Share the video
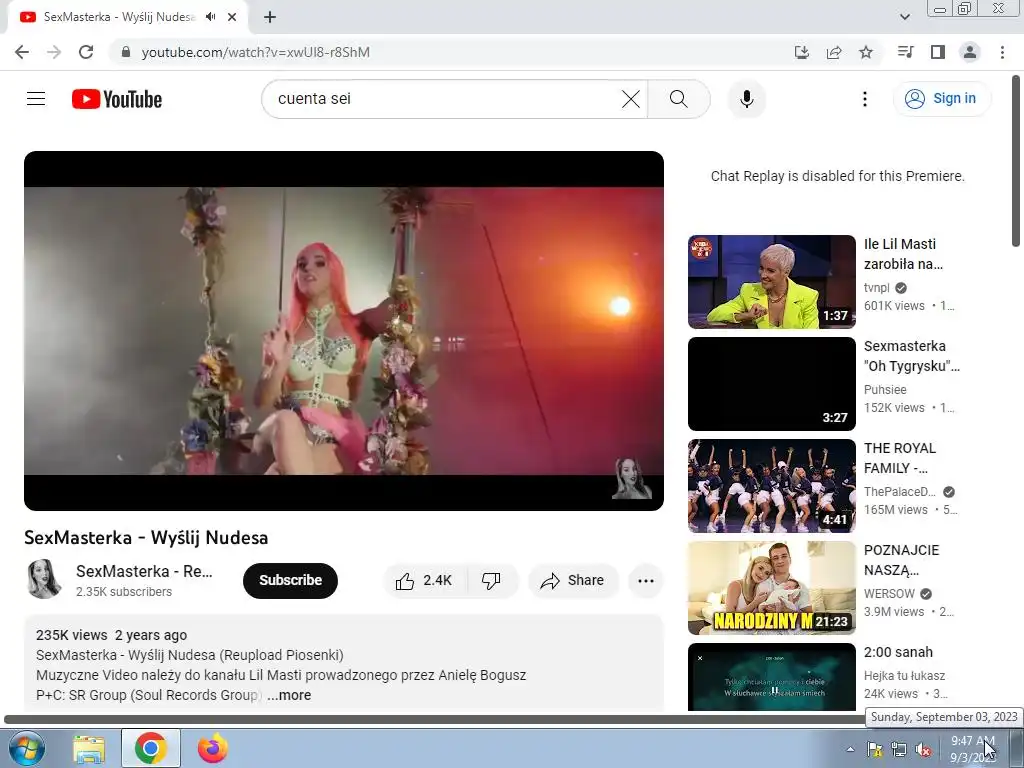The height and width of the screenshot is (768, 1024). coord(573,581)
